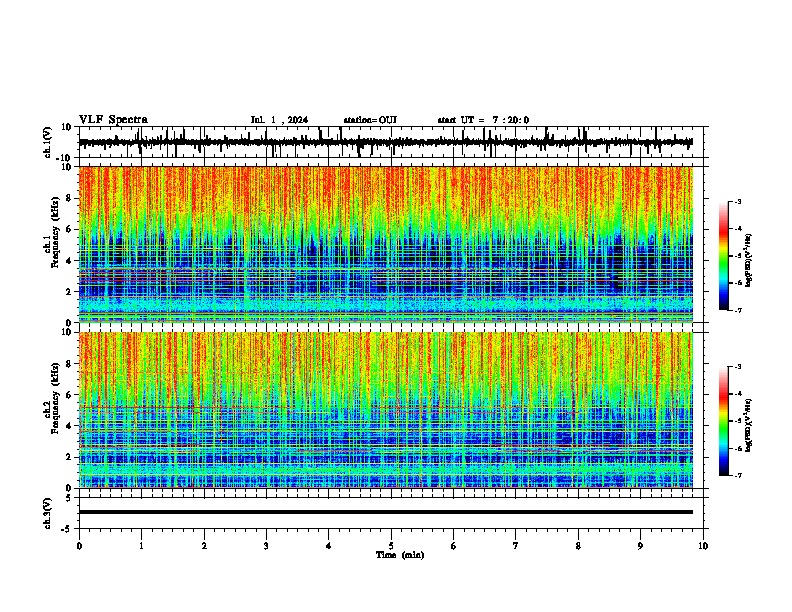Click the "7" tick label on time axis

pos(516,546)
